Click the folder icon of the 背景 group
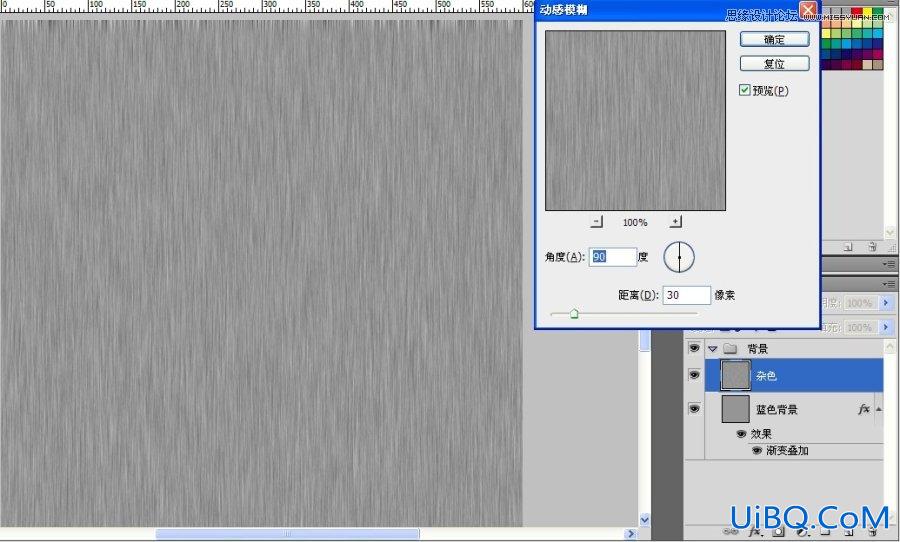 click(730, 349)
